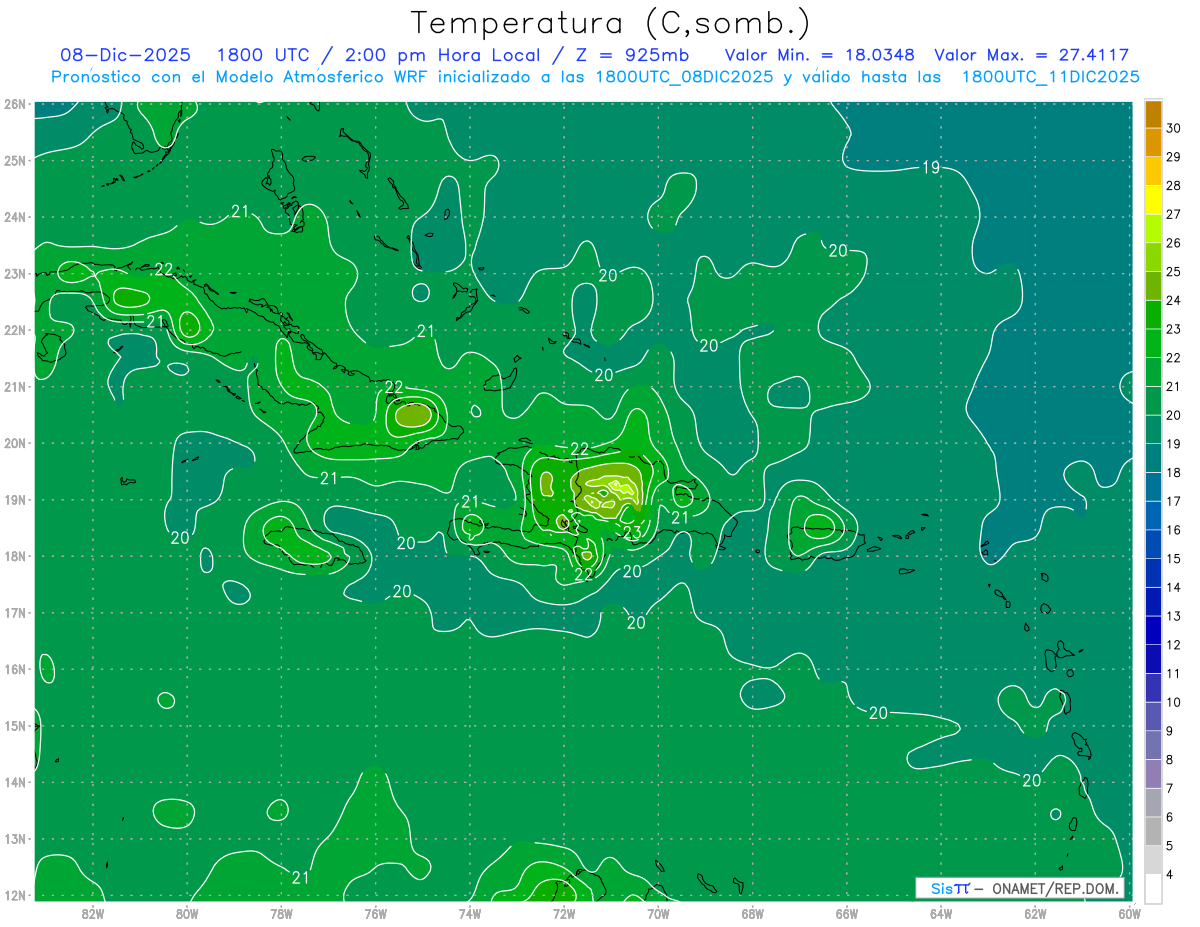1200x927 pixels.
Task: Choose the teal 19 degree legend color
Action: 1153,430
